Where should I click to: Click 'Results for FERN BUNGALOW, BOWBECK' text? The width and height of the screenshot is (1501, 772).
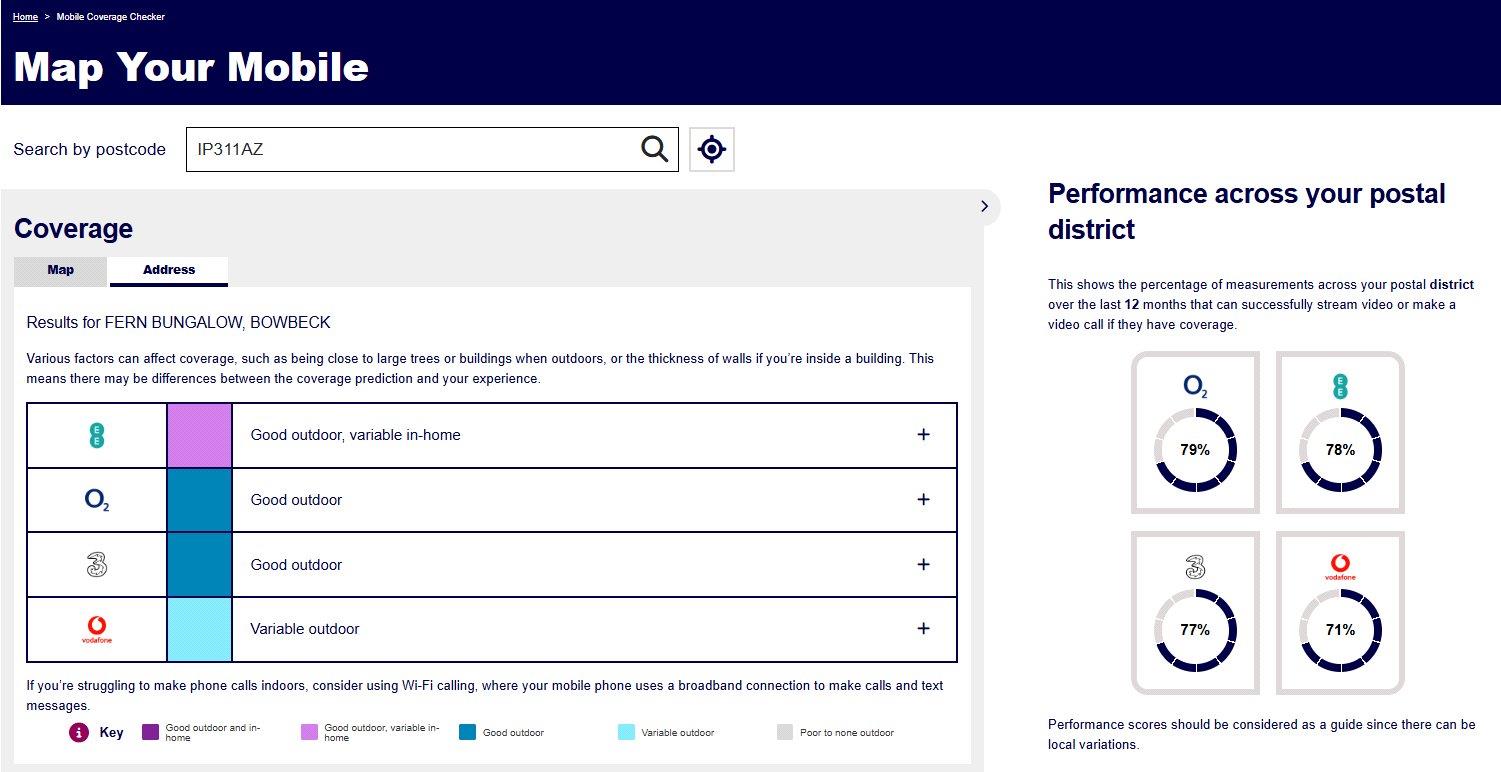[178, 323]
